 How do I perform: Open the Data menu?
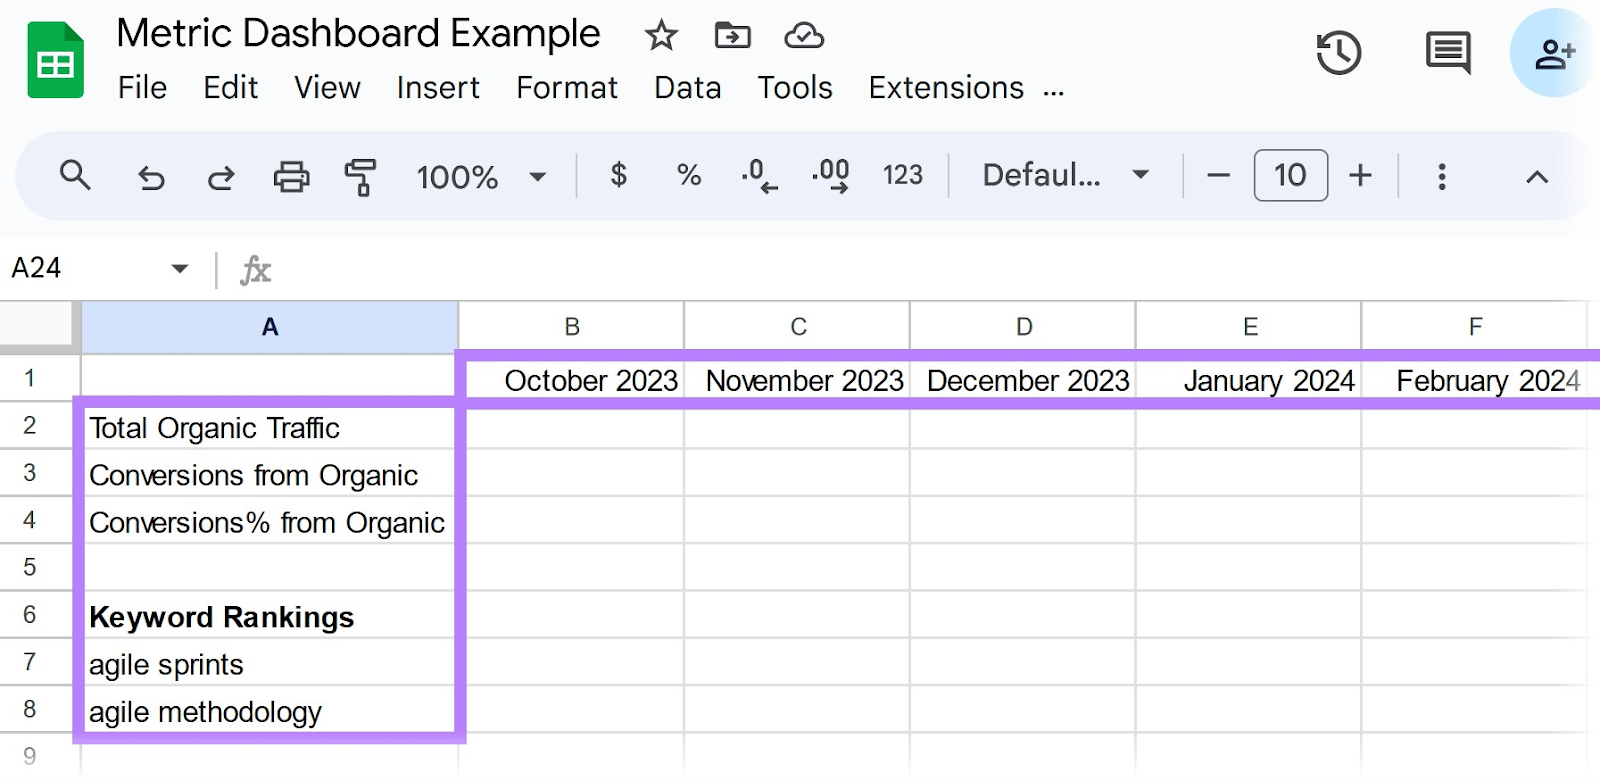[686, 88]
